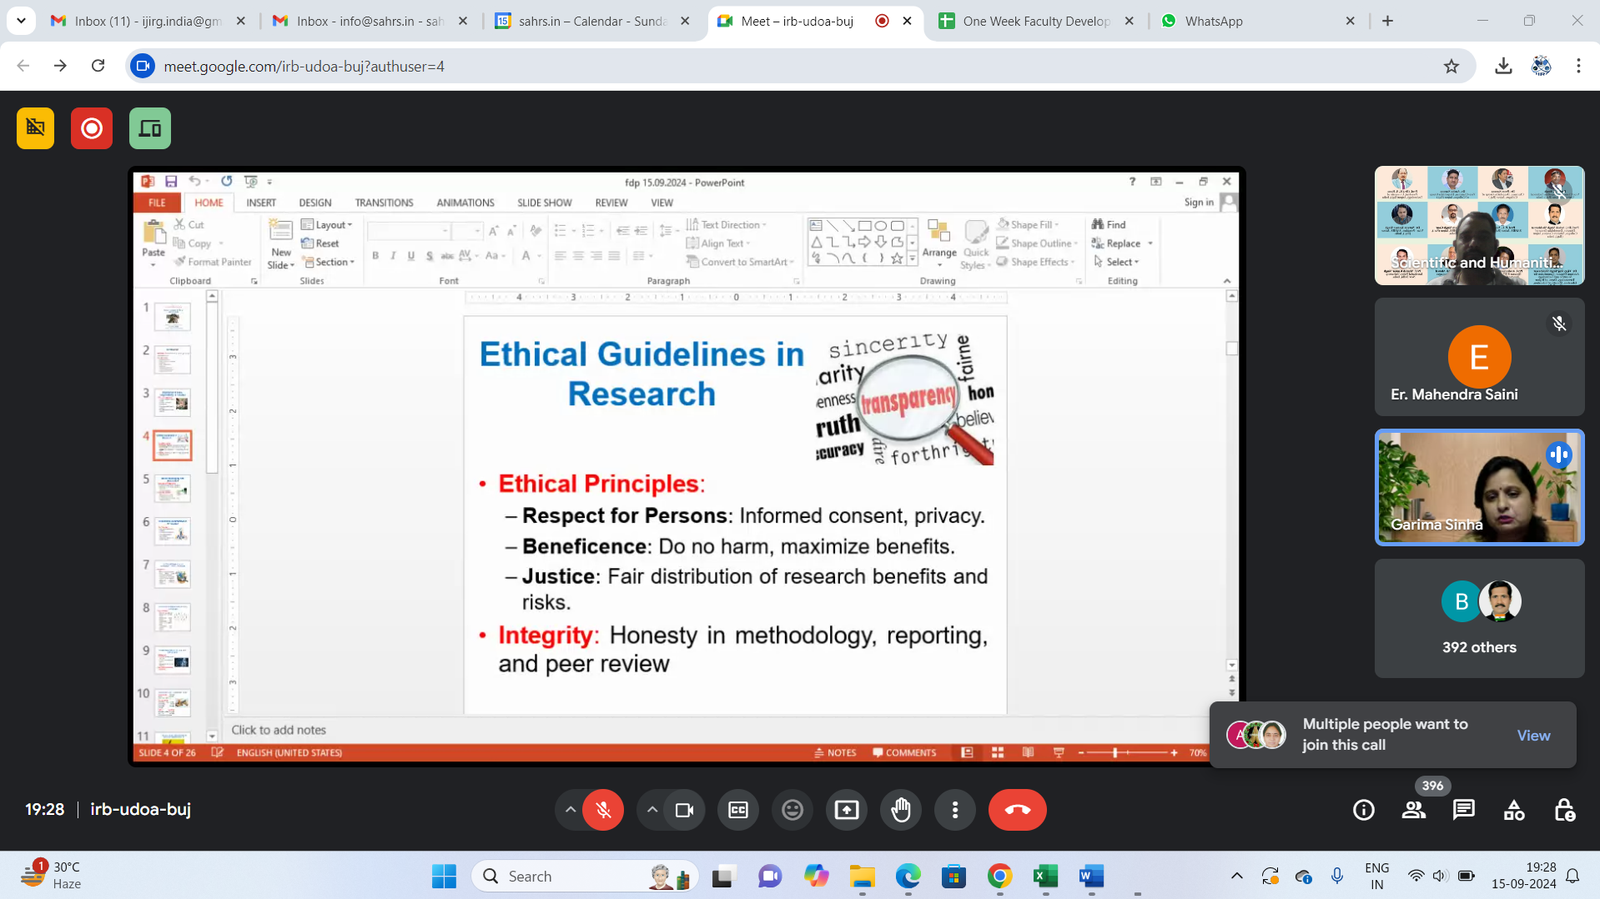Select slide 5 thumbnail
Image resolution: width=1600 pixels, height=899 pixels.
[x=172, y=488]
